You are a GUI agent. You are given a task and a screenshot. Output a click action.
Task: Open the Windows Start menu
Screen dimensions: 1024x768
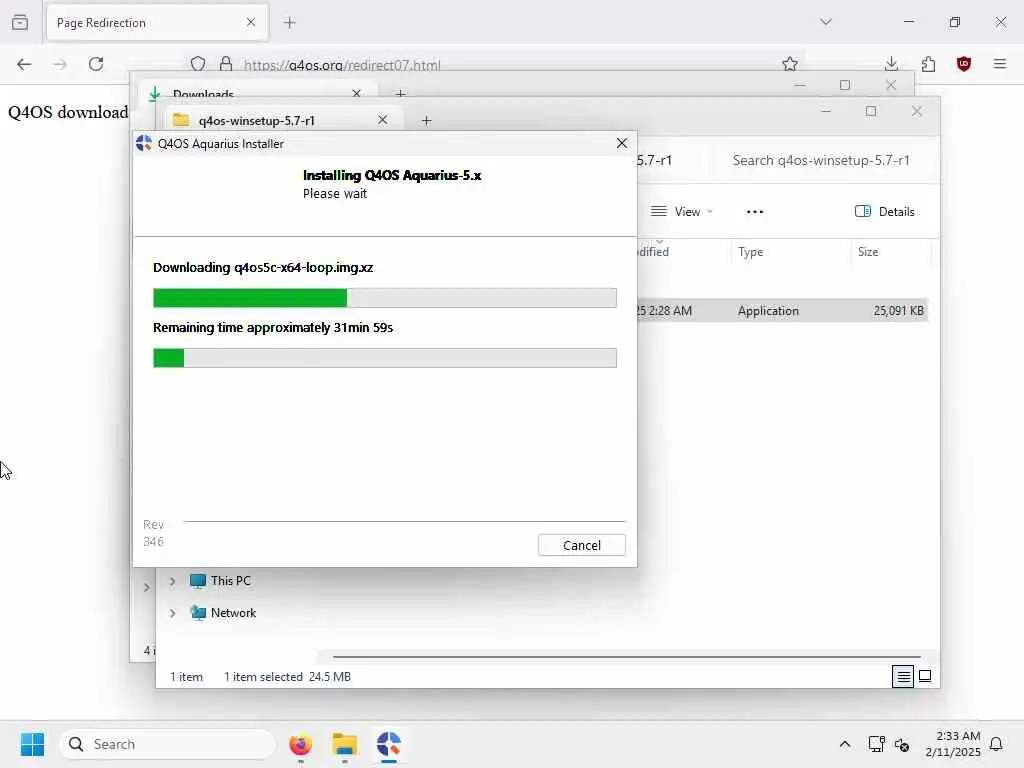[x=32, y=744]
